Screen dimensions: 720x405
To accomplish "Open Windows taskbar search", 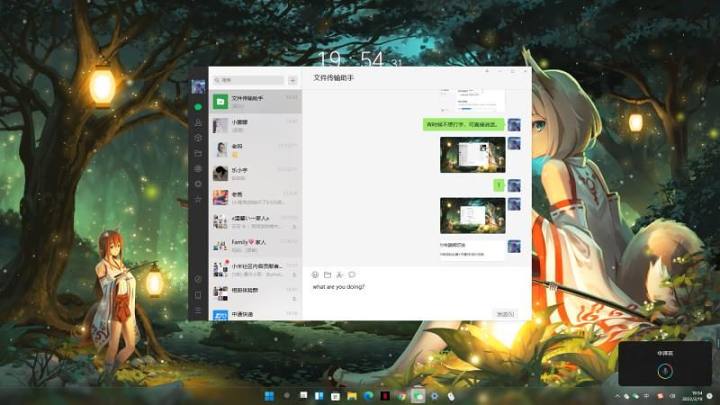I will pos(287,396).
